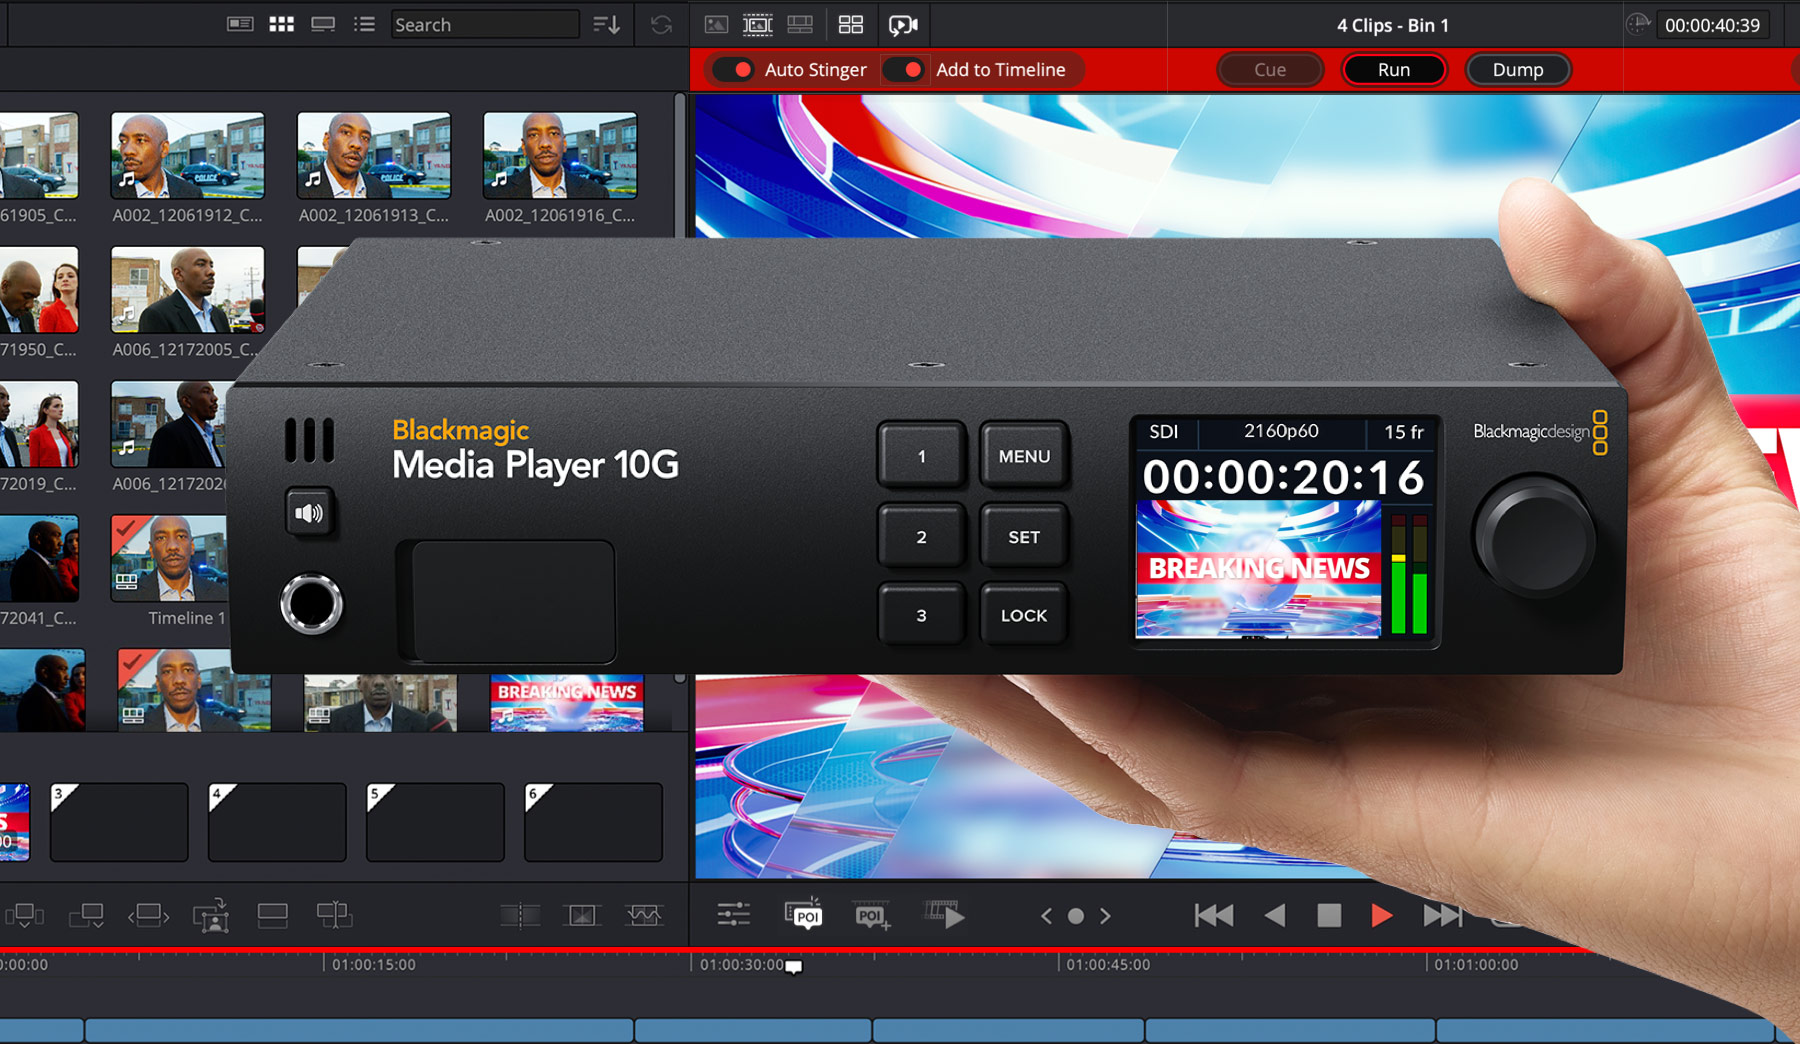
Task: Switch media pool to list view
Action: point(364,24)
